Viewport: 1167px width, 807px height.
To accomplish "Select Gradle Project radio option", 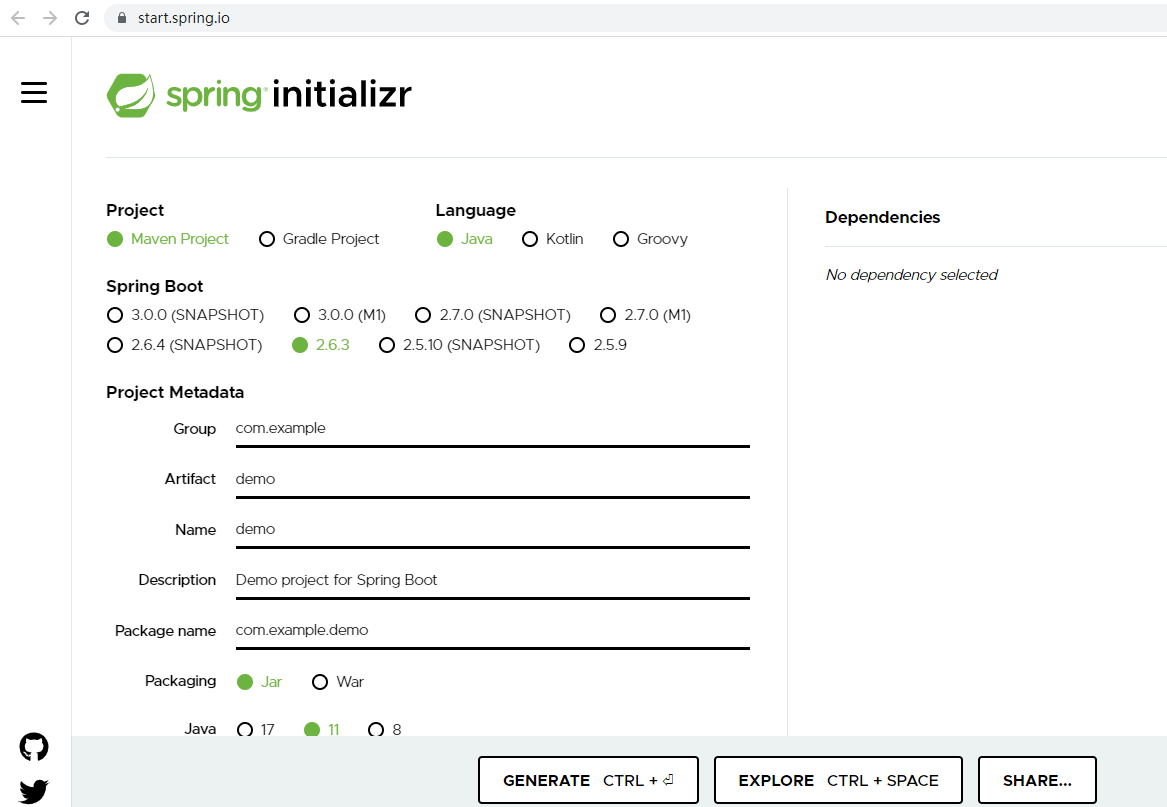I will coord(319,239).
